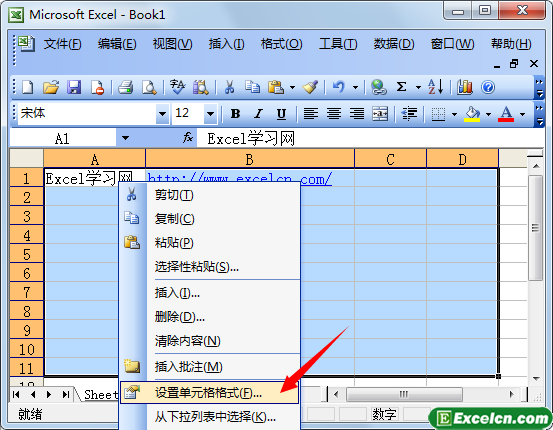Apply the yellow Fill Color bucket
The height and width of the screenshot is (430, 553).
(x=472, y=114)
